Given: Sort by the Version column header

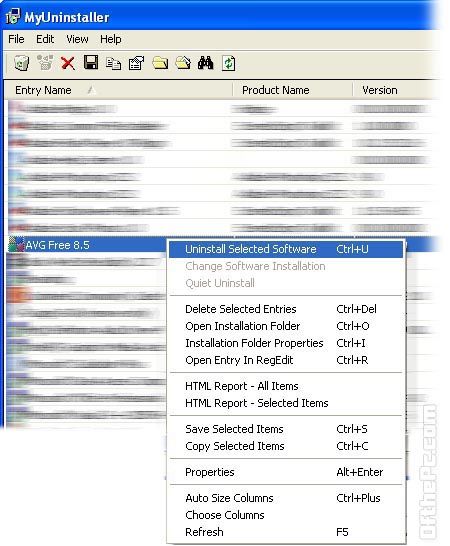Looking at the screenshot, I should point(395,90).
